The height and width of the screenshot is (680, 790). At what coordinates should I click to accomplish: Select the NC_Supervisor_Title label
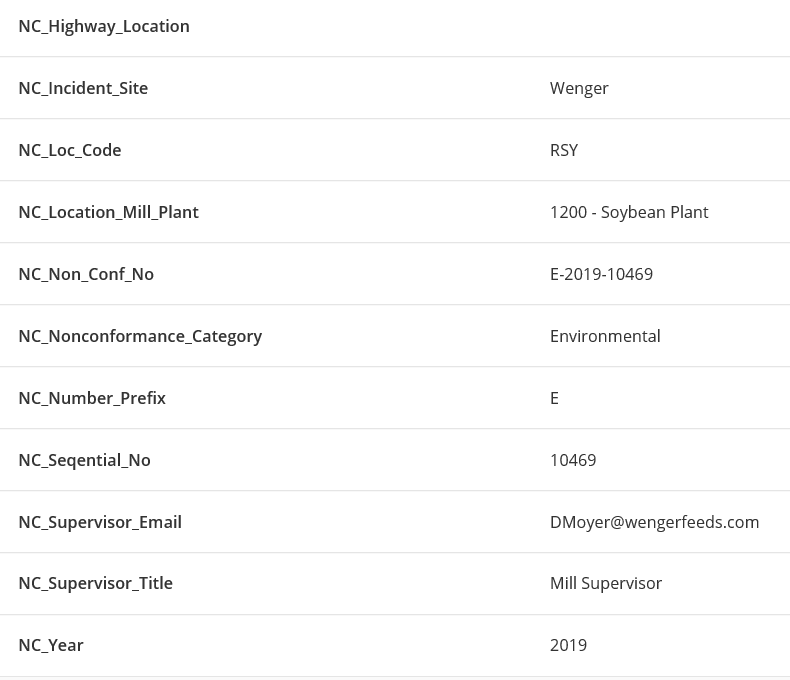[95, 583]
